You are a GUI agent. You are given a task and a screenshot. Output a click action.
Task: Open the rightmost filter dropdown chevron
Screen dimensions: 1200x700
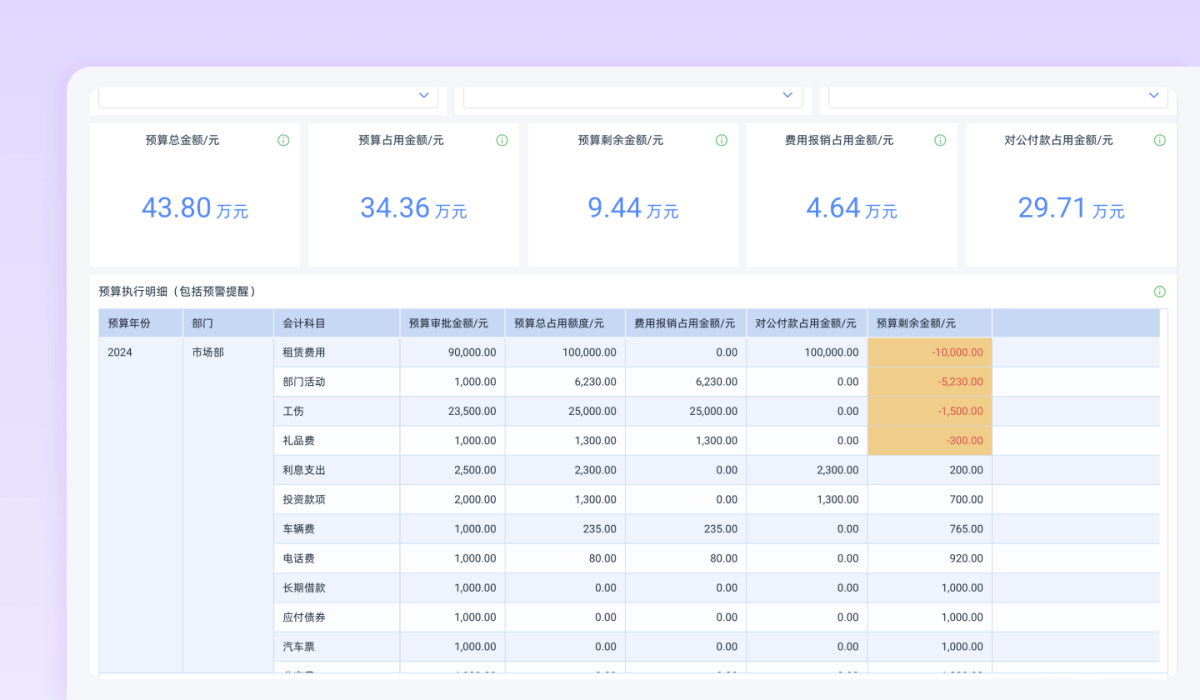tap(1153, 95)
